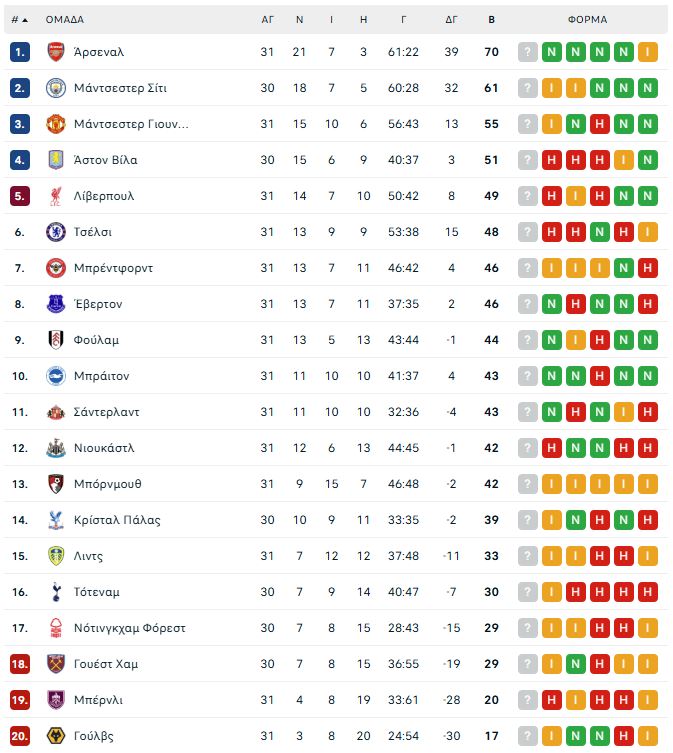This screenshot has height=753, width=673.
Task: Click Arsenal's orange draw form badge
Action: click(x=648, y=52)
